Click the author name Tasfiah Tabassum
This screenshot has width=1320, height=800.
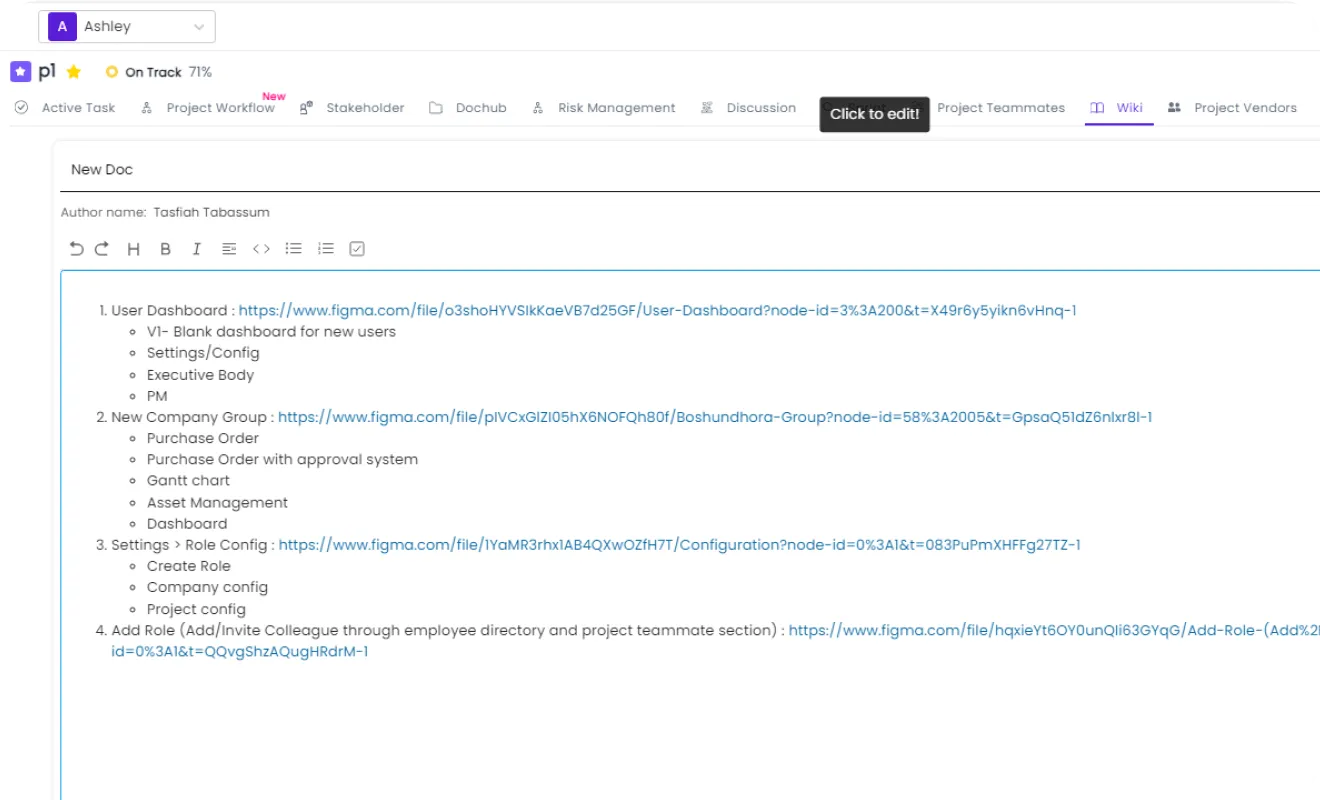(211, 212)
